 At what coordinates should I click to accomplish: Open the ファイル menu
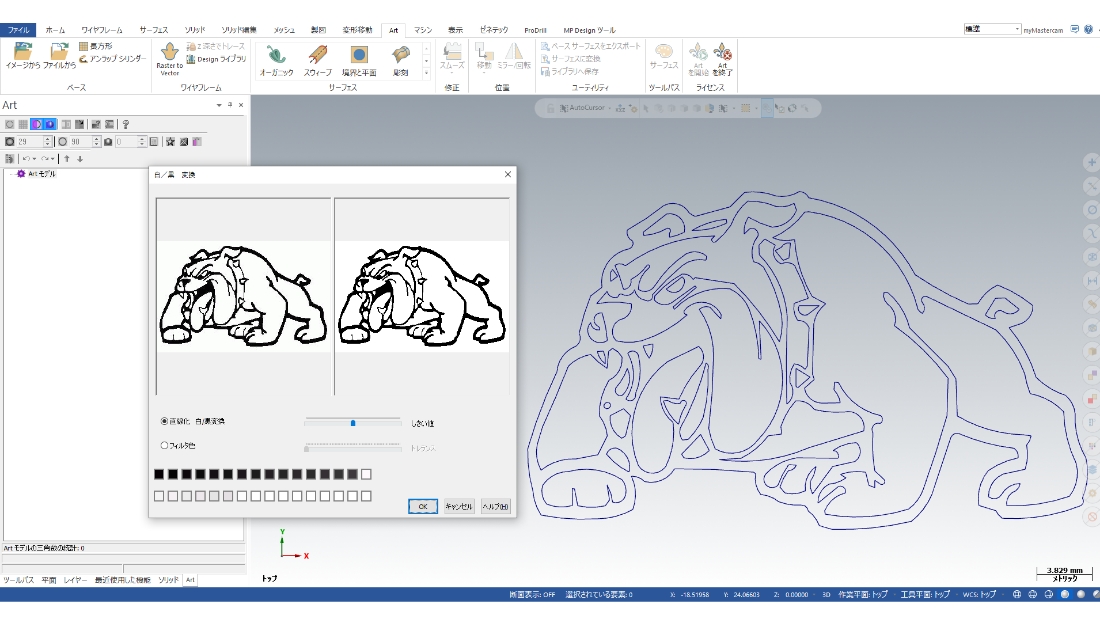click(18, 30)
